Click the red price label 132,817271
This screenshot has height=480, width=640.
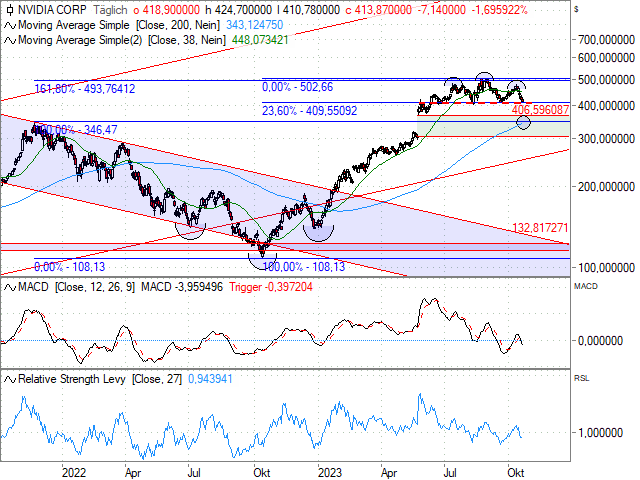coord(540,227)
